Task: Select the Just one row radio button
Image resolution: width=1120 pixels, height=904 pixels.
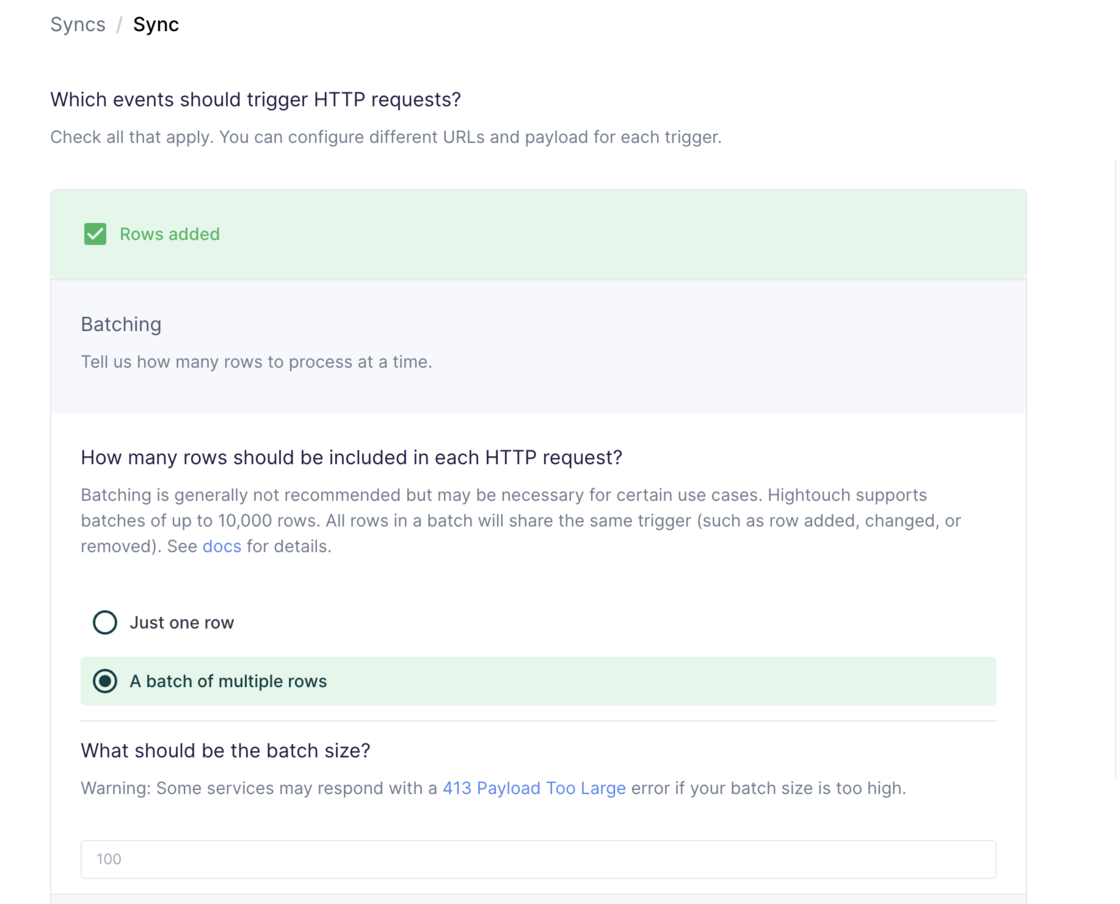Action: 105,622
